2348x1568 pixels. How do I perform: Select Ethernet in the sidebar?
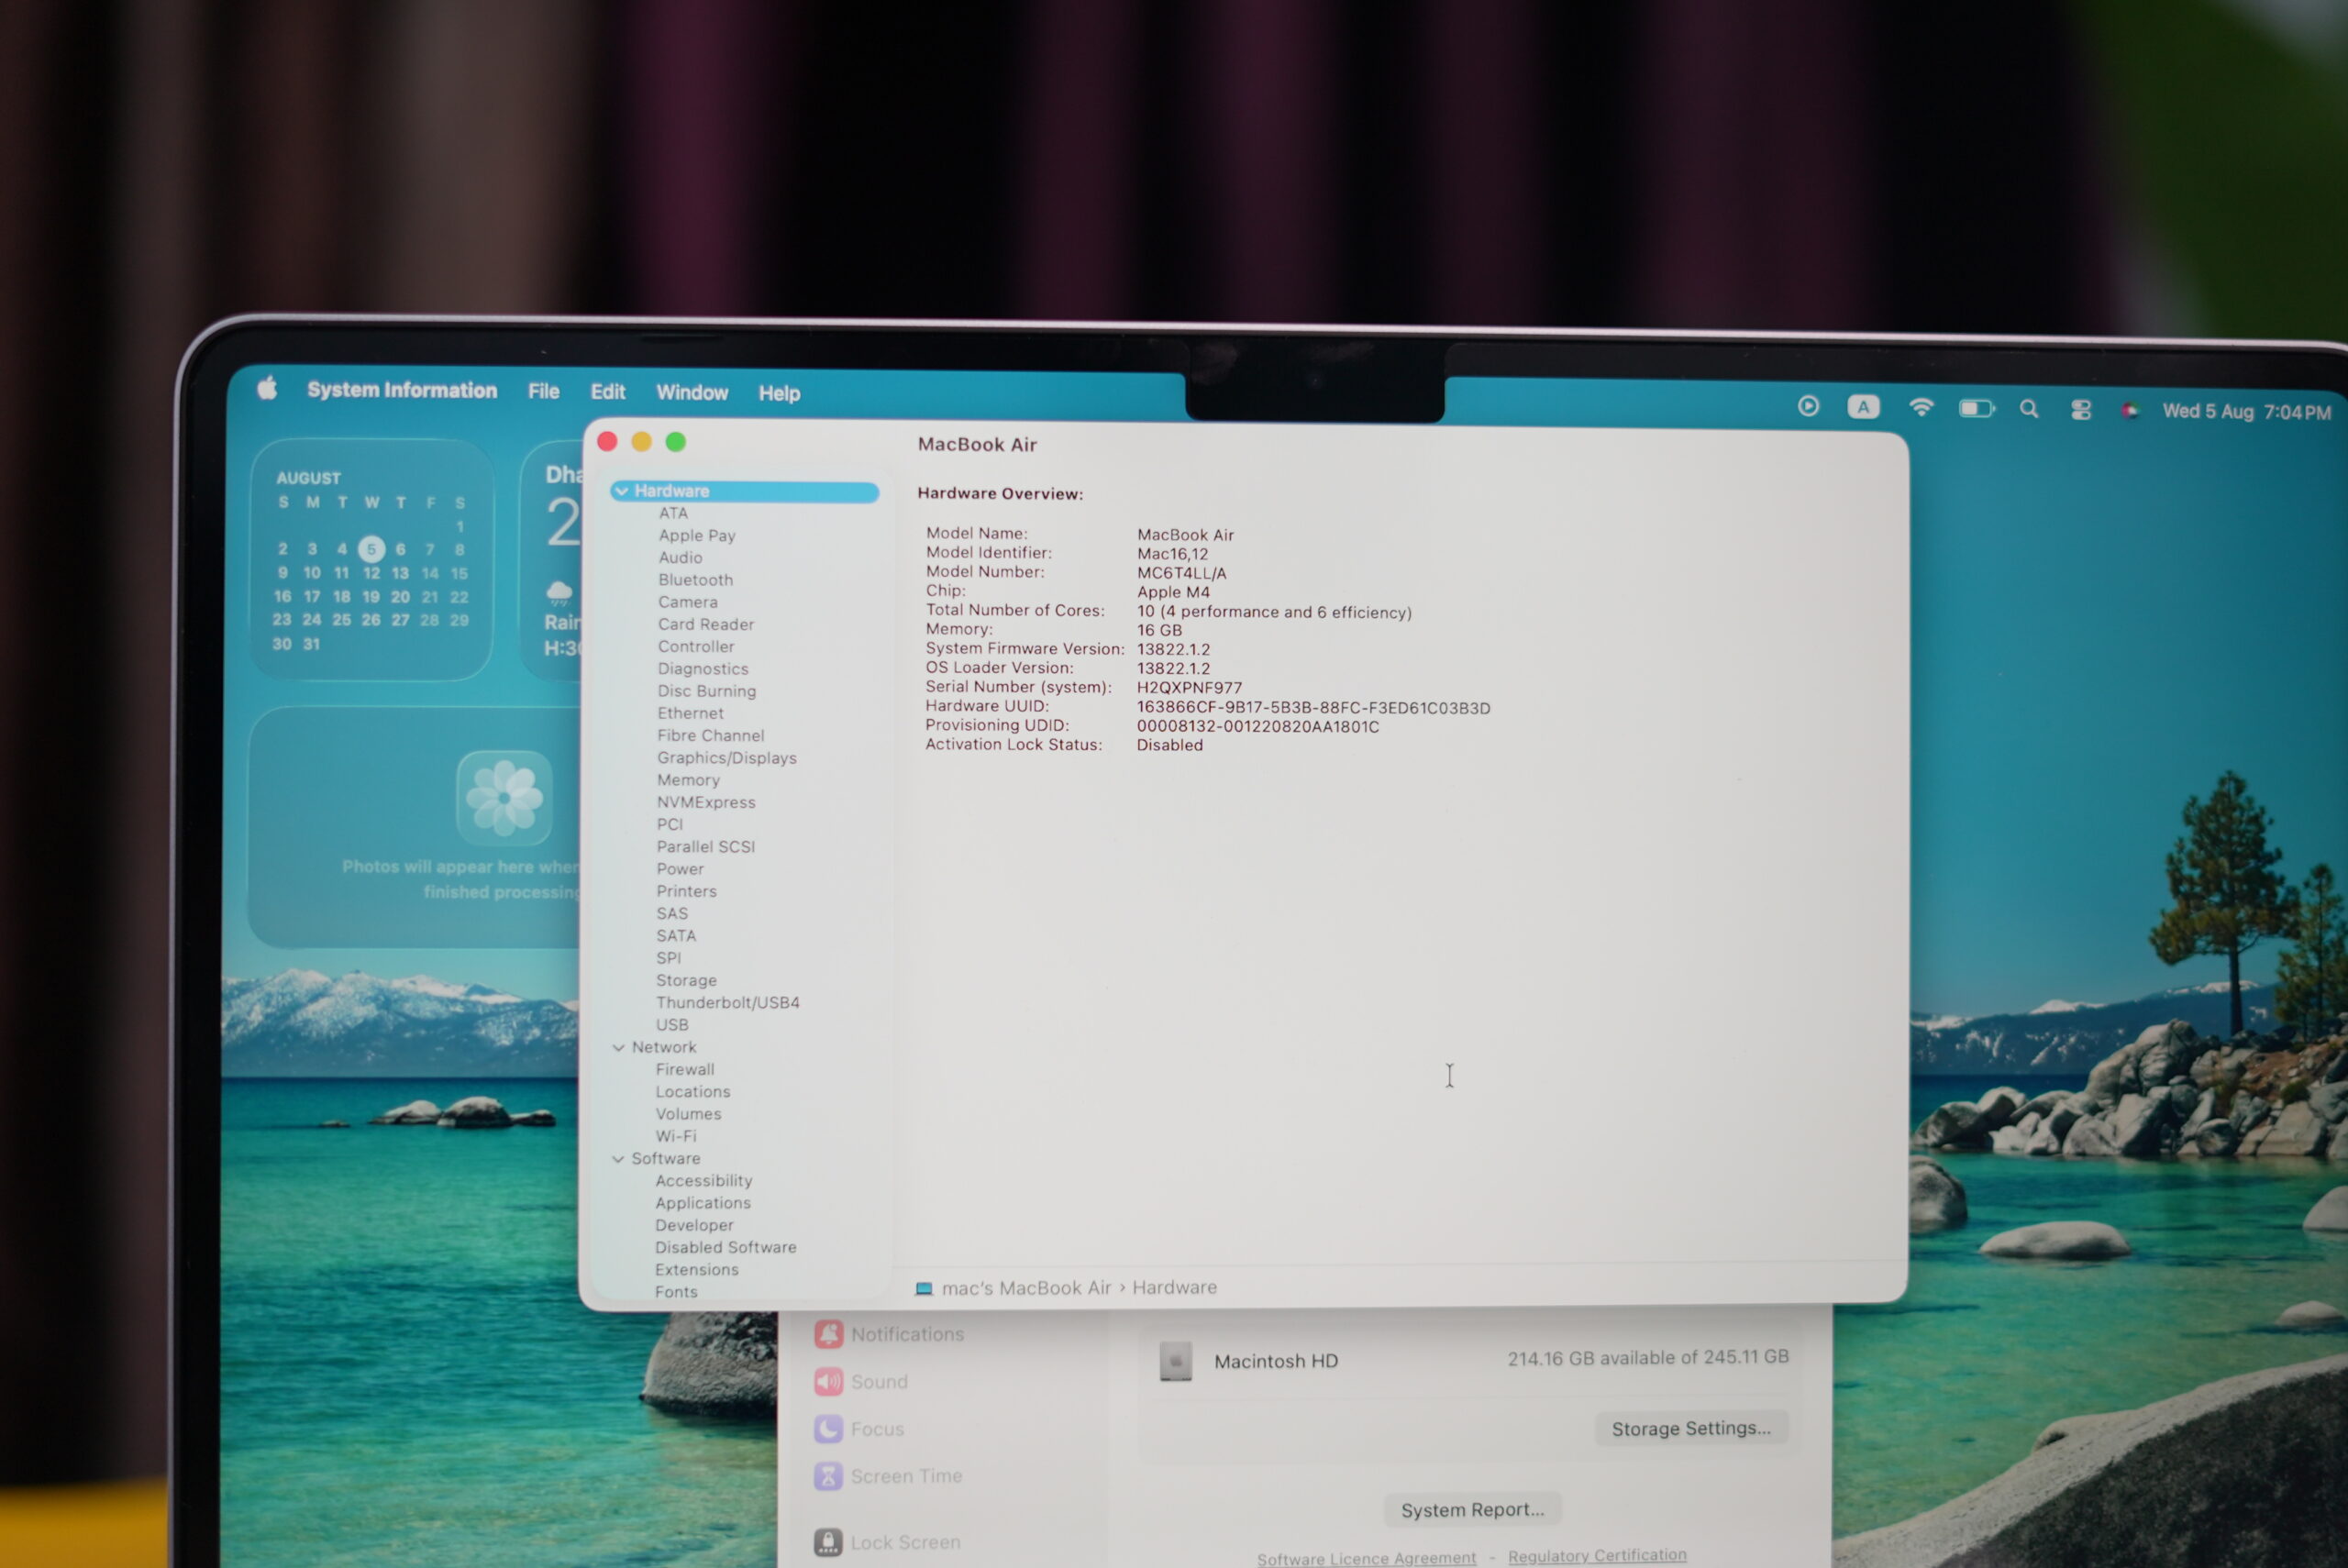point(690,714)
